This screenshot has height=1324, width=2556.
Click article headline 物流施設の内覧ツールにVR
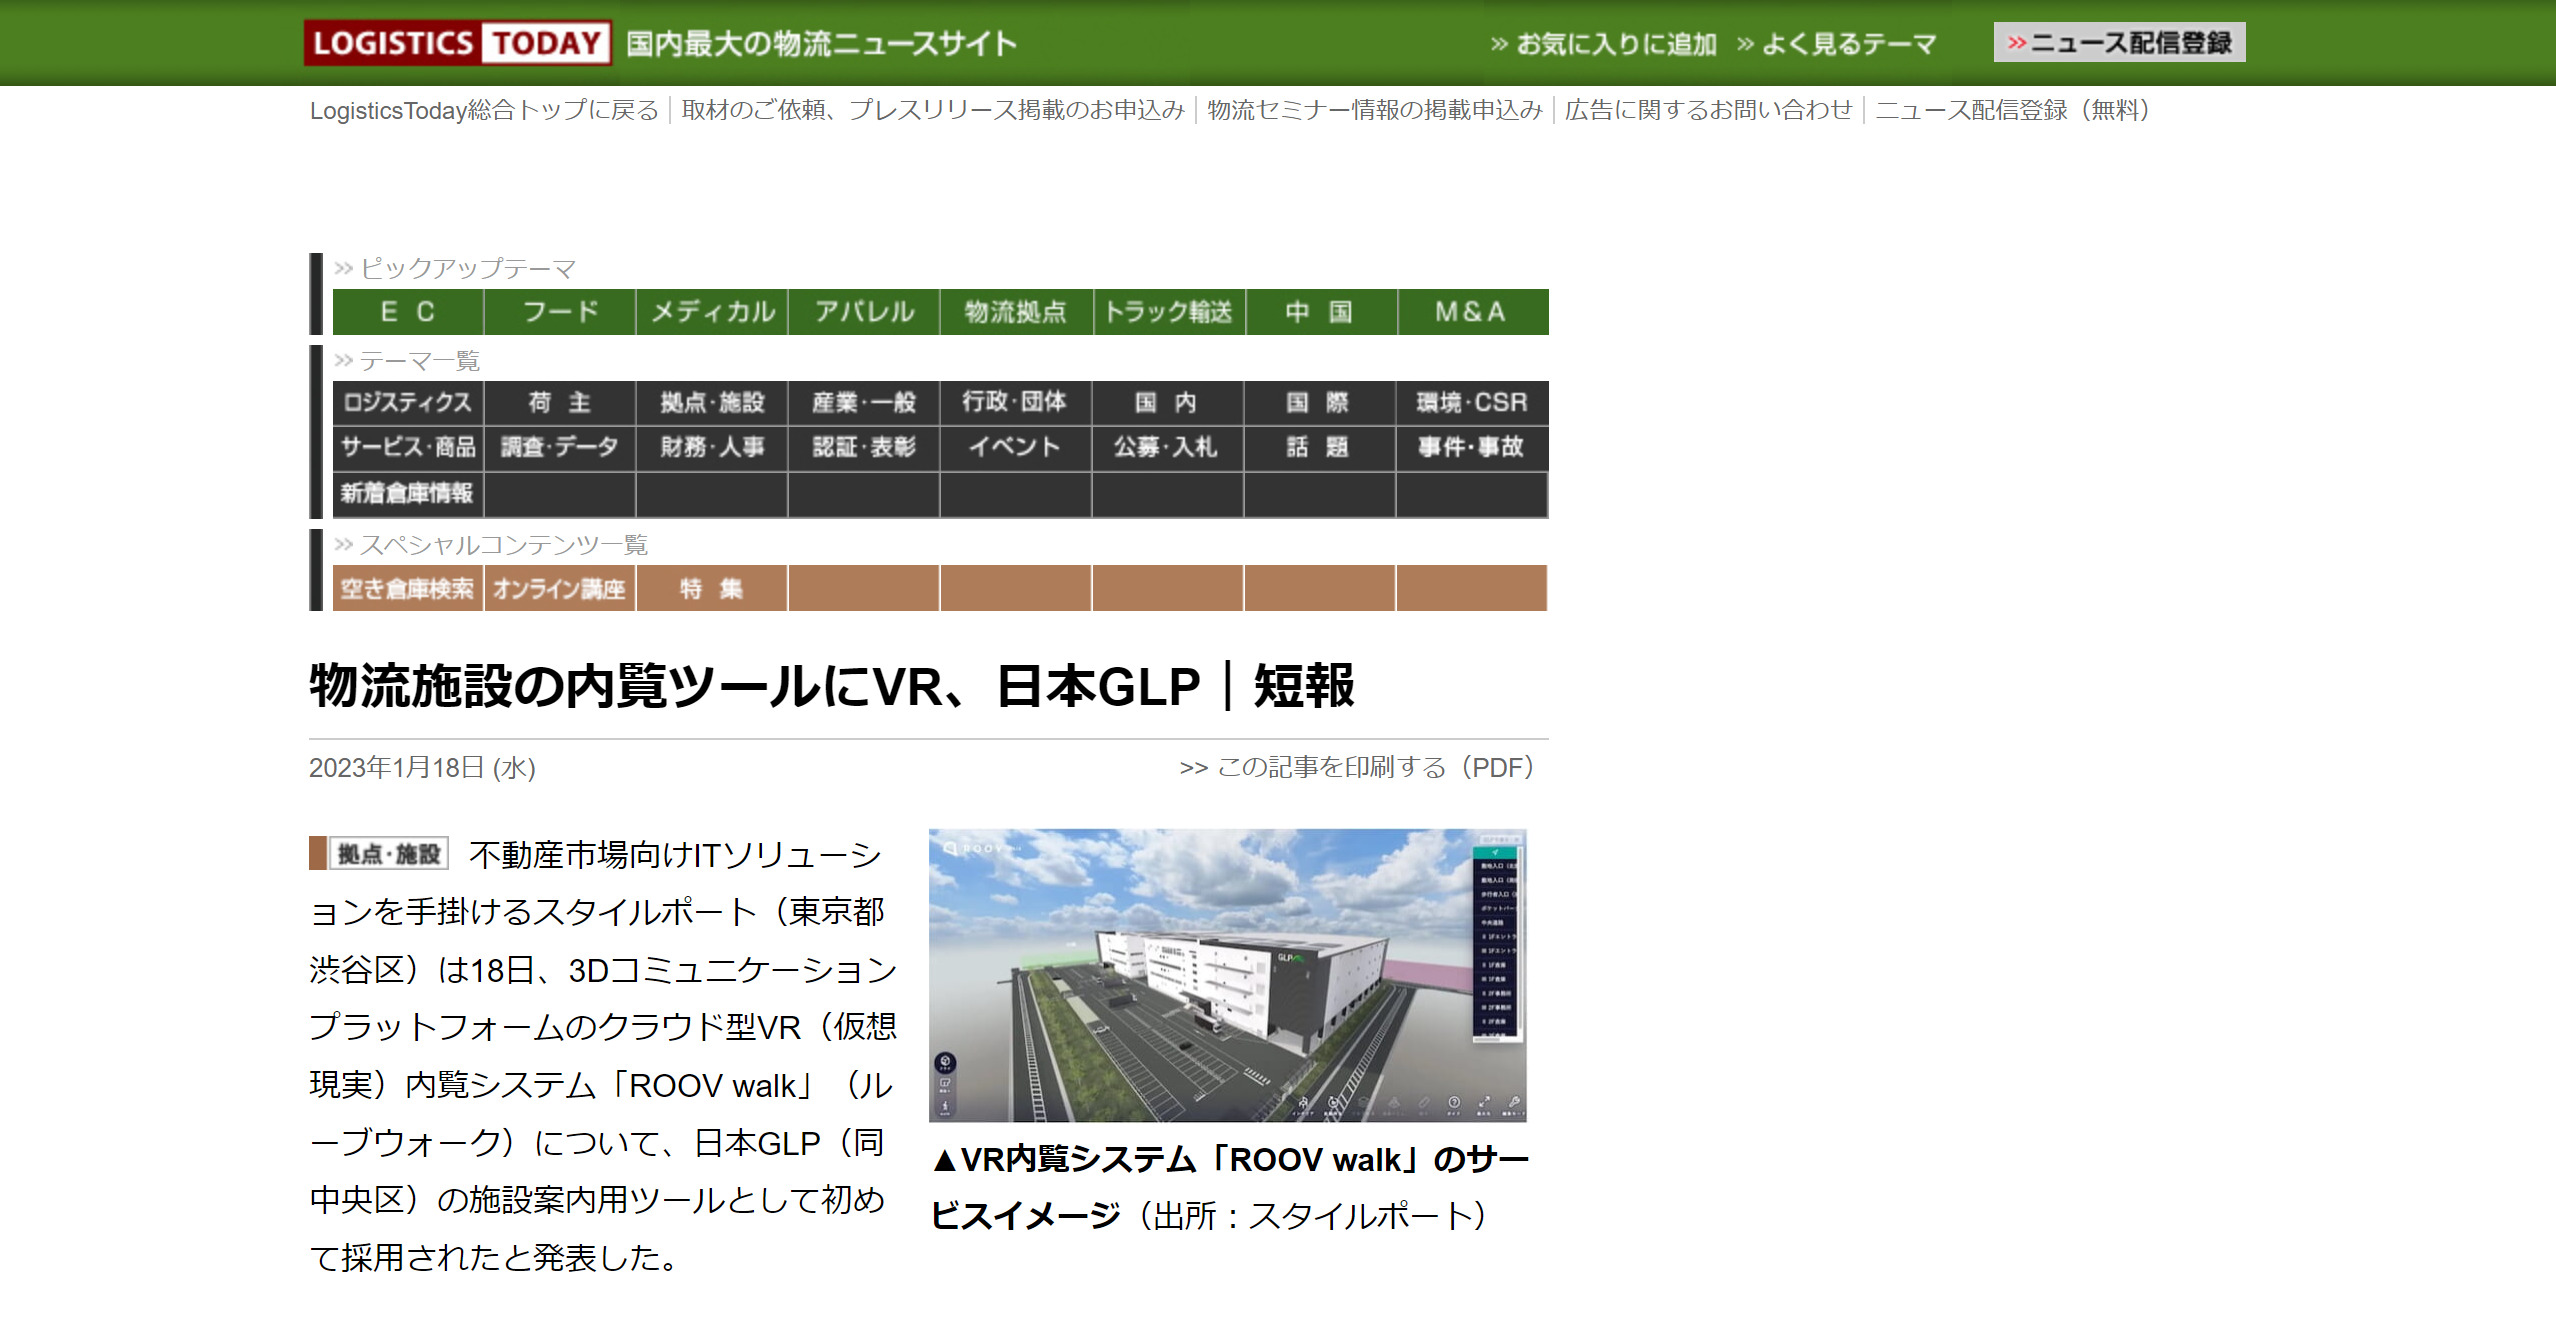[832, 686]
